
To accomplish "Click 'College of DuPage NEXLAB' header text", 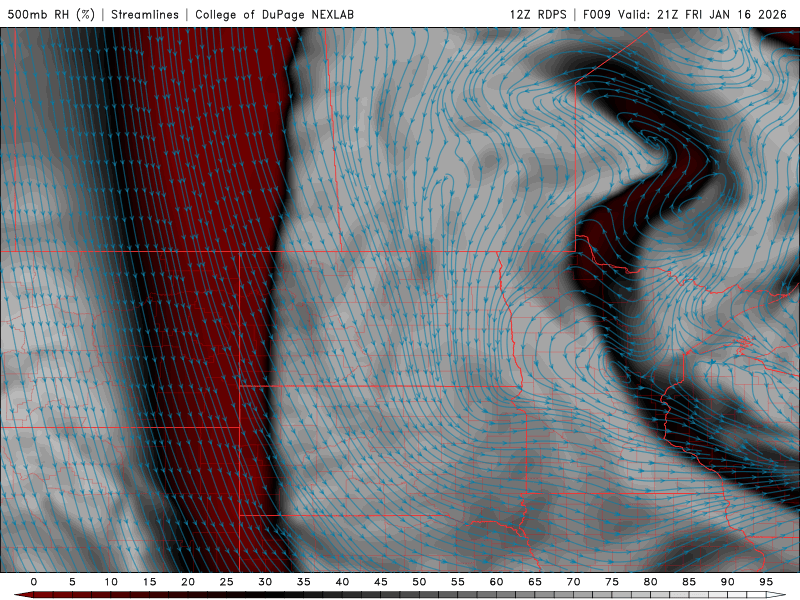I will tap(274, 14).
